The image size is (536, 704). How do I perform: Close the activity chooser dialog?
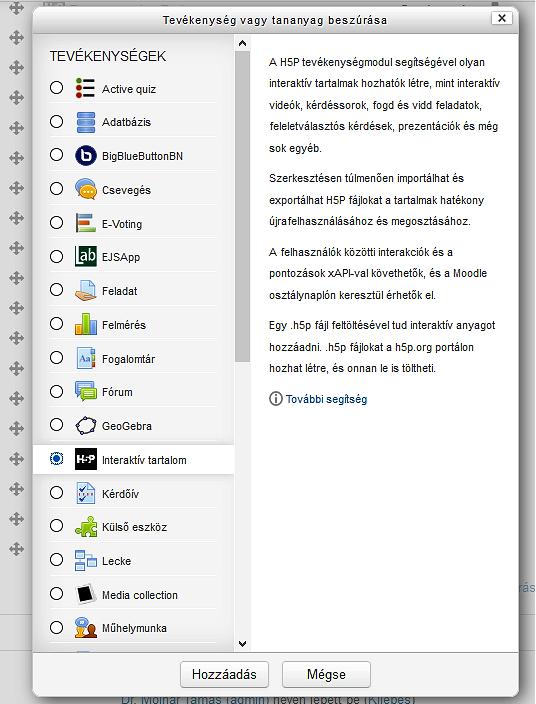point(502,18)
